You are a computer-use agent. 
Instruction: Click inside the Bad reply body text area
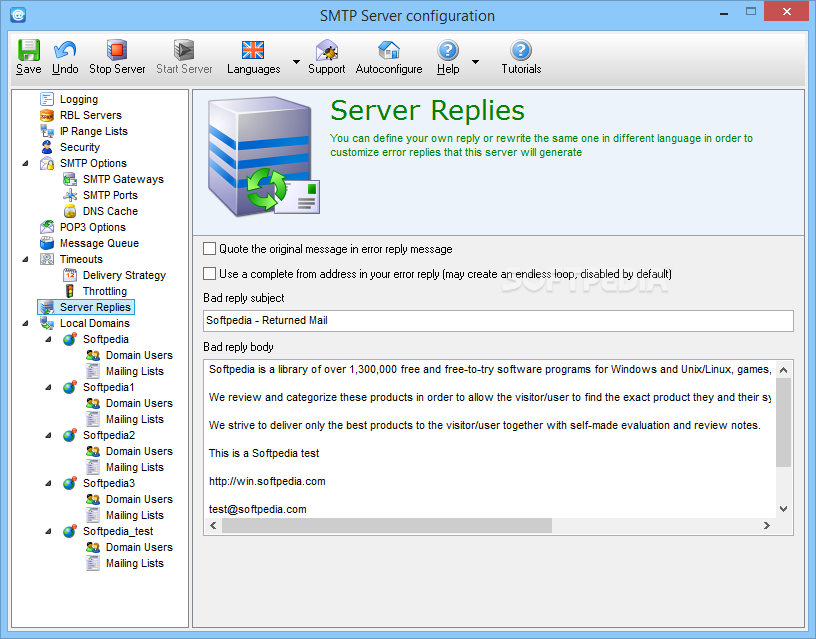click(x=489, y=439)
